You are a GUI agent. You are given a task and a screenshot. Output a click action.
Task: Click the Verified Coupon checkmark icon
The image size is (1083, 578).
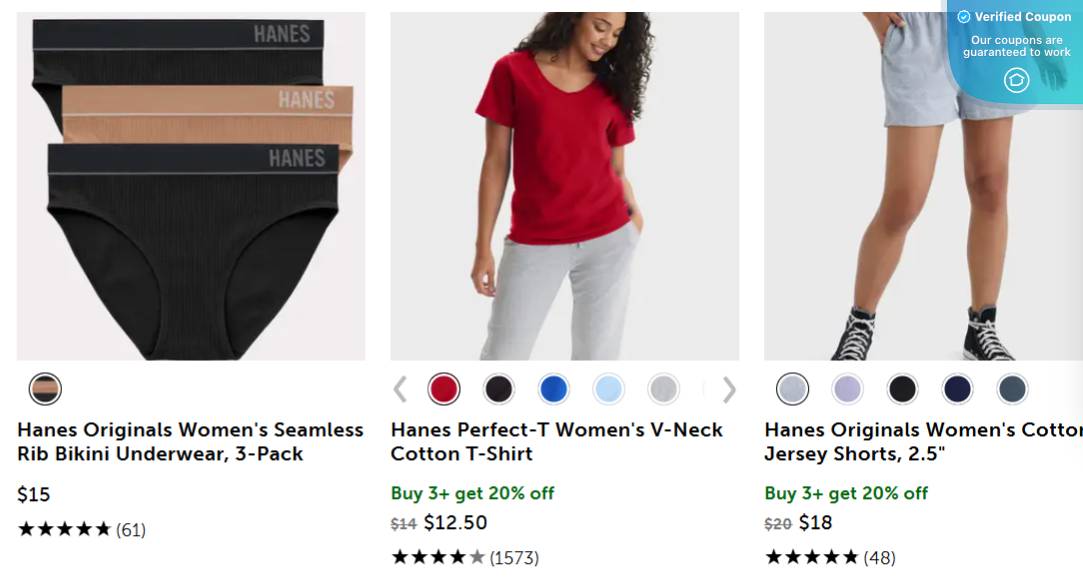click(x=963, y=17)
